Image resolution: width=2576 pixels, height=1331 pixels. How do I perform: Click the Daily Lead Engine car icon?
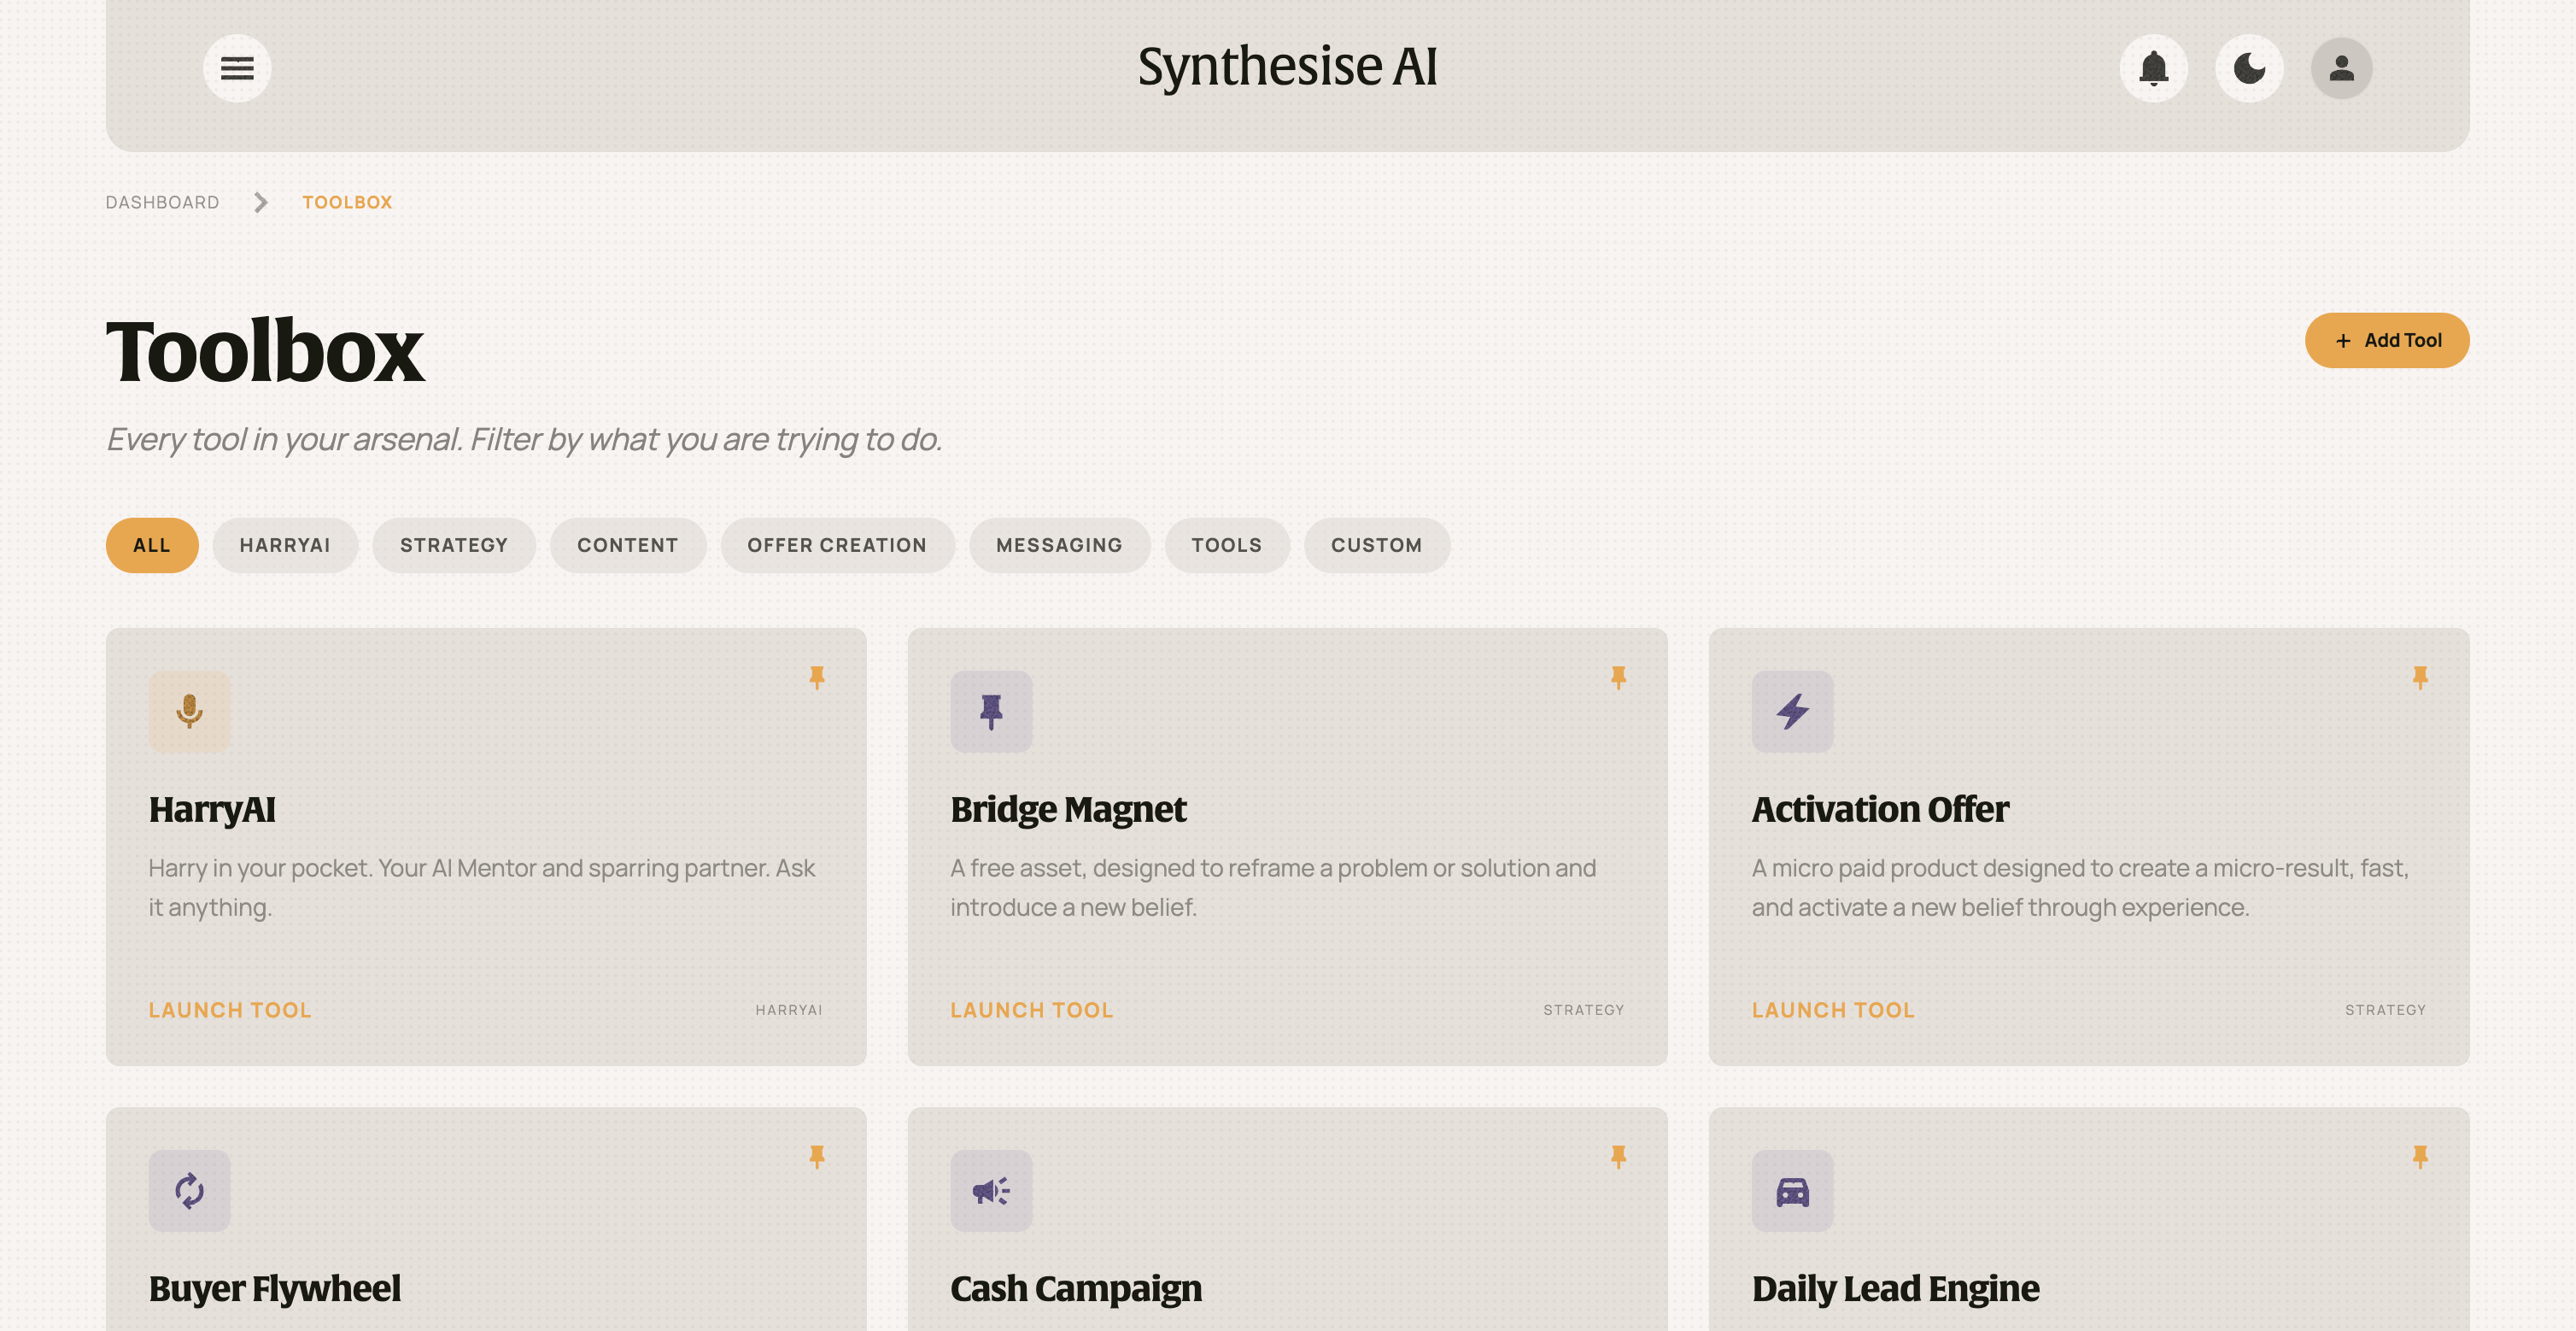(1792, 1190)
